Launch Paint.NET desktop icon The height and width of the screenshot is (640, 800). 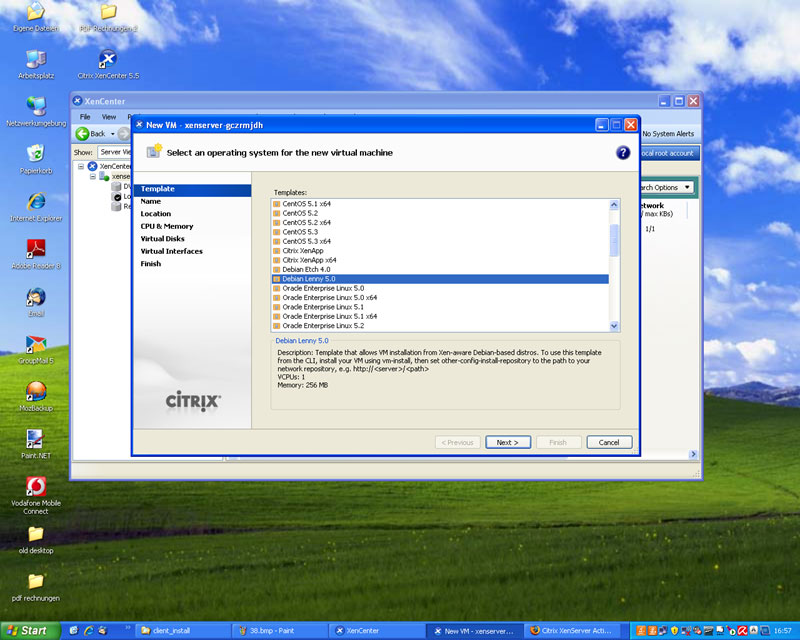click(36, 439)
